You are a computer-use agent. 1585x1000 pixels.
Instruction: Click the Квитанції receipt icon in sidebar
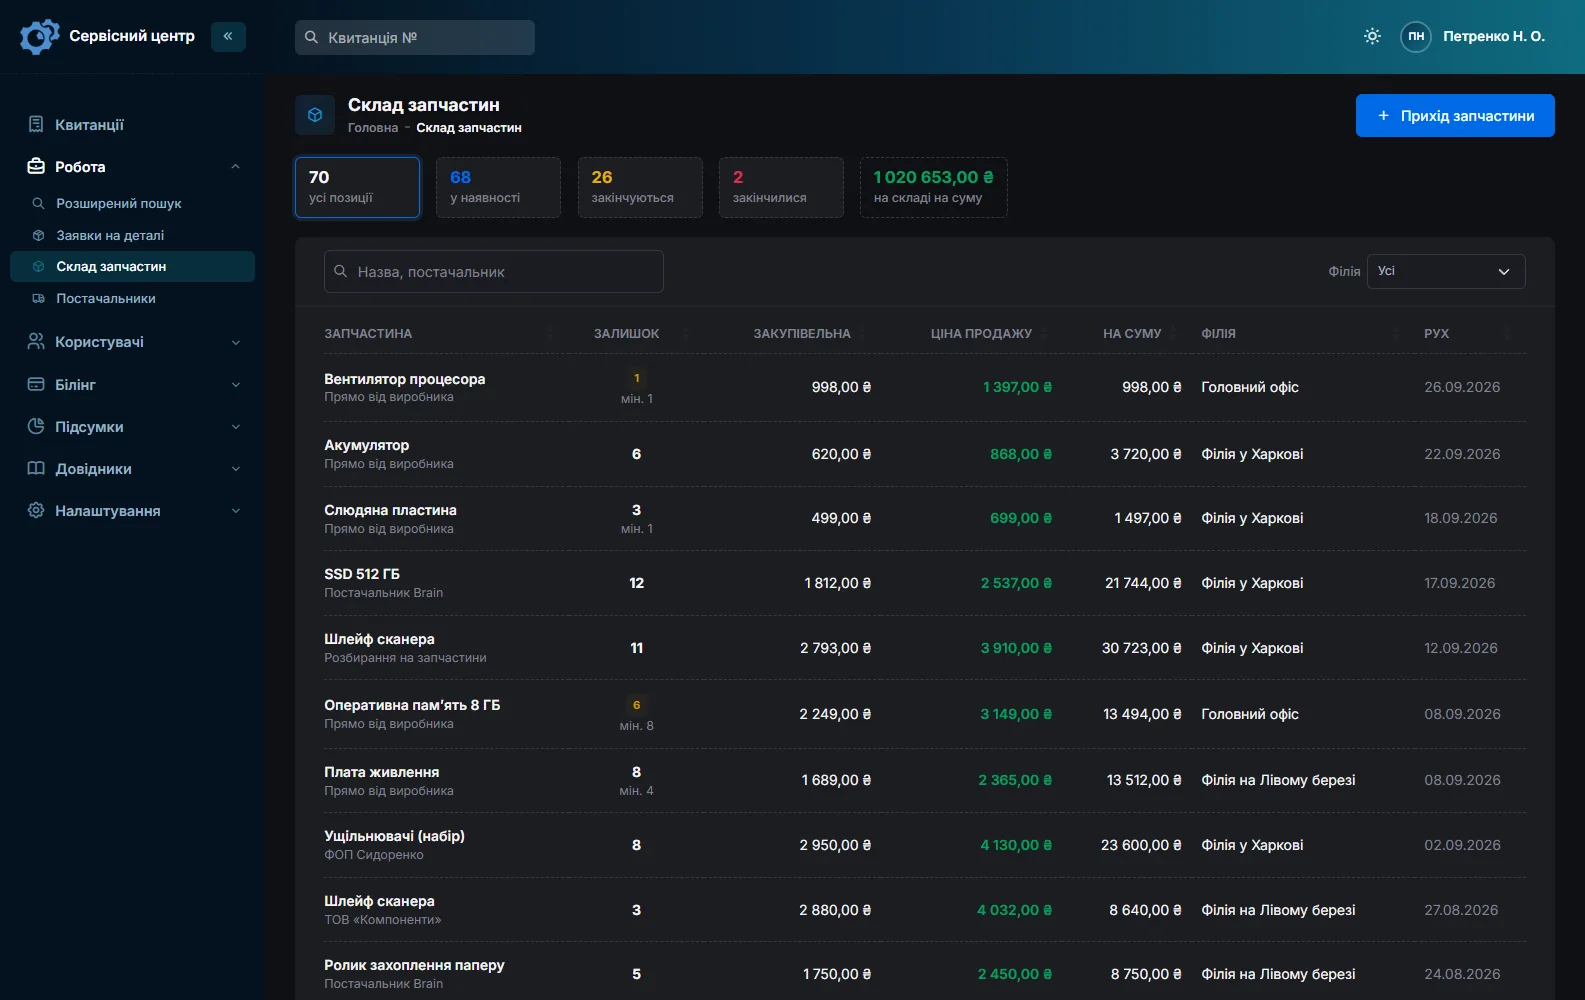36,124
